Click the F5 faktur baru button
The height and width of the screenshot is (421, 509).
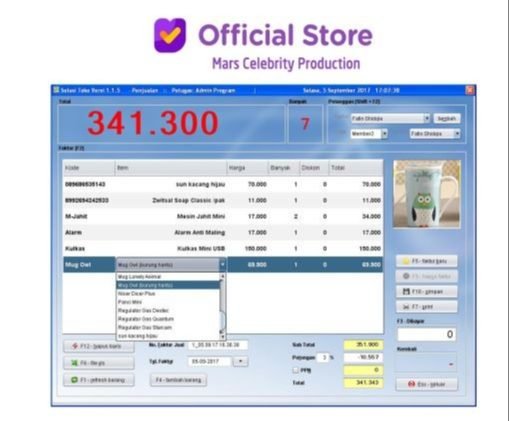(x=426, y=261)
